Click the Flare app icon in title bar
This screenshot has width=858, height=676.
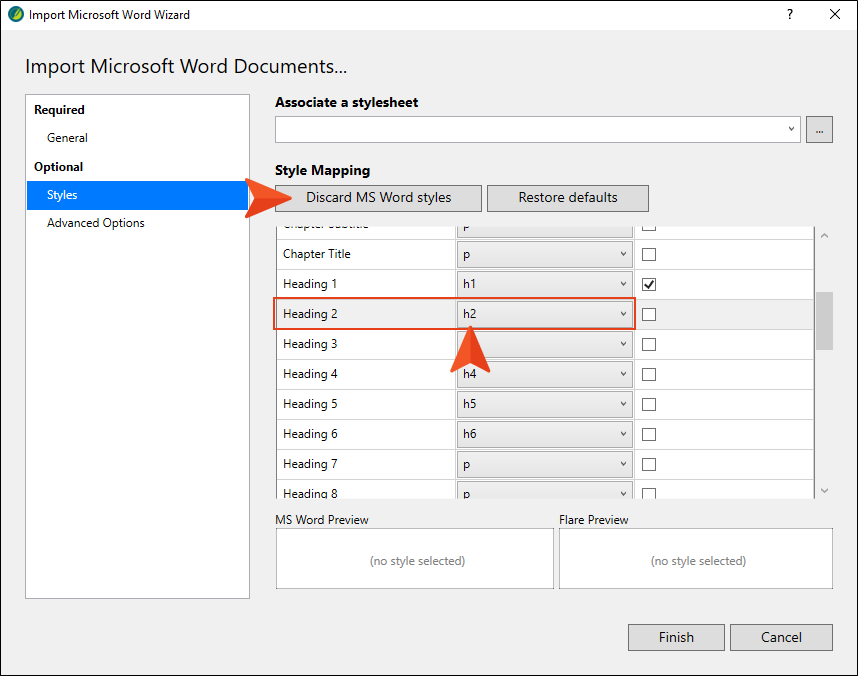[x=16, y=14]
